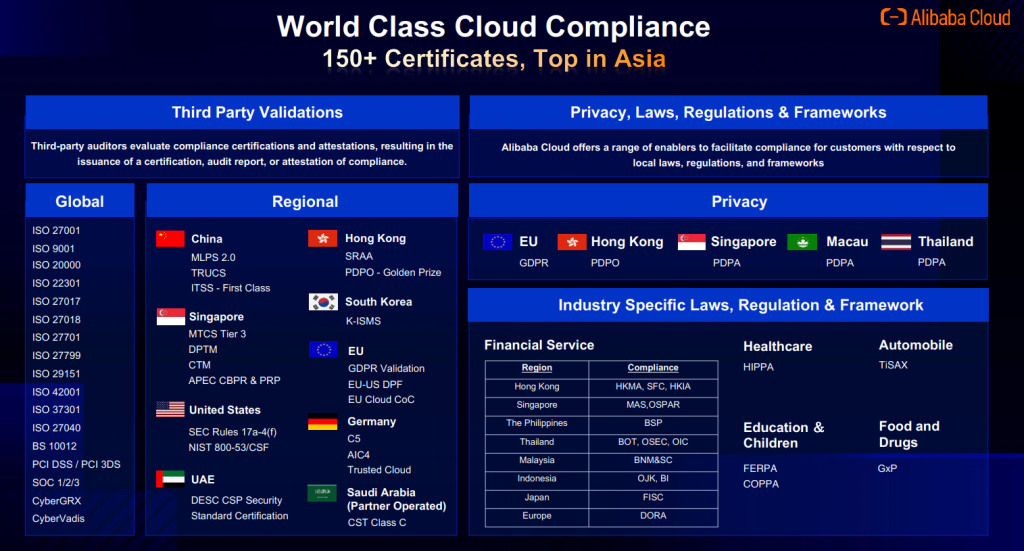Click ISO 42001 entry
Image resolution: width=1024 pixels, height=551 pixels.
tap(56, 392)
